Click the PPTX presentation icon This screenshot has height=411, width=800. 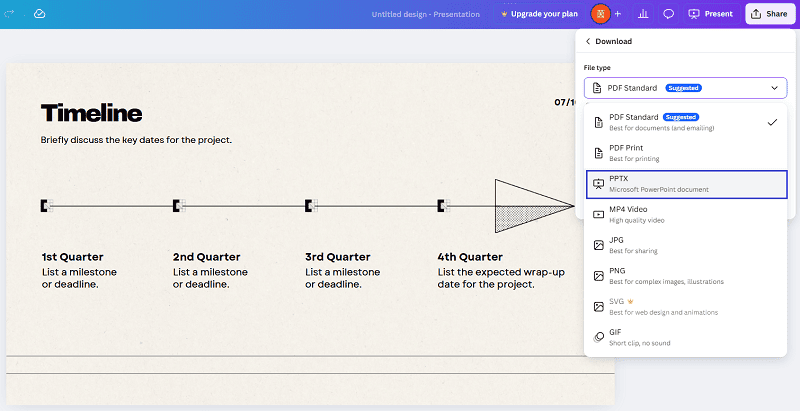click(598, 184)
